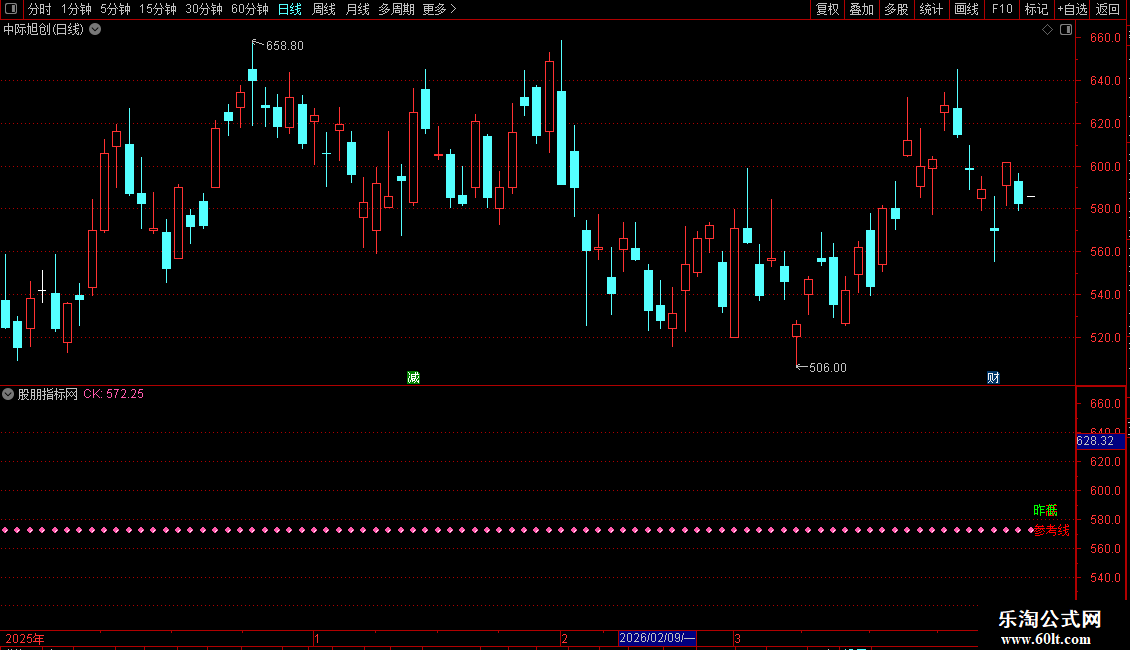1130x650 pixels.
Task: Open F10 company information
Action: pyautogui.click(x=1002, y=9)
